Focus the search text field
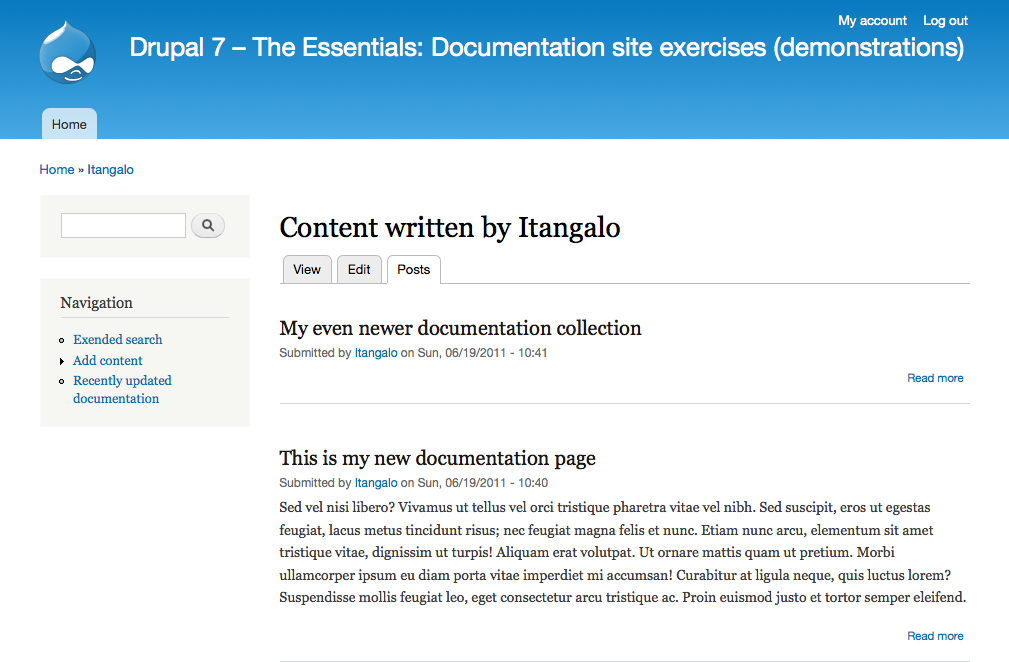1009x662 pixels. click(123, 226)
